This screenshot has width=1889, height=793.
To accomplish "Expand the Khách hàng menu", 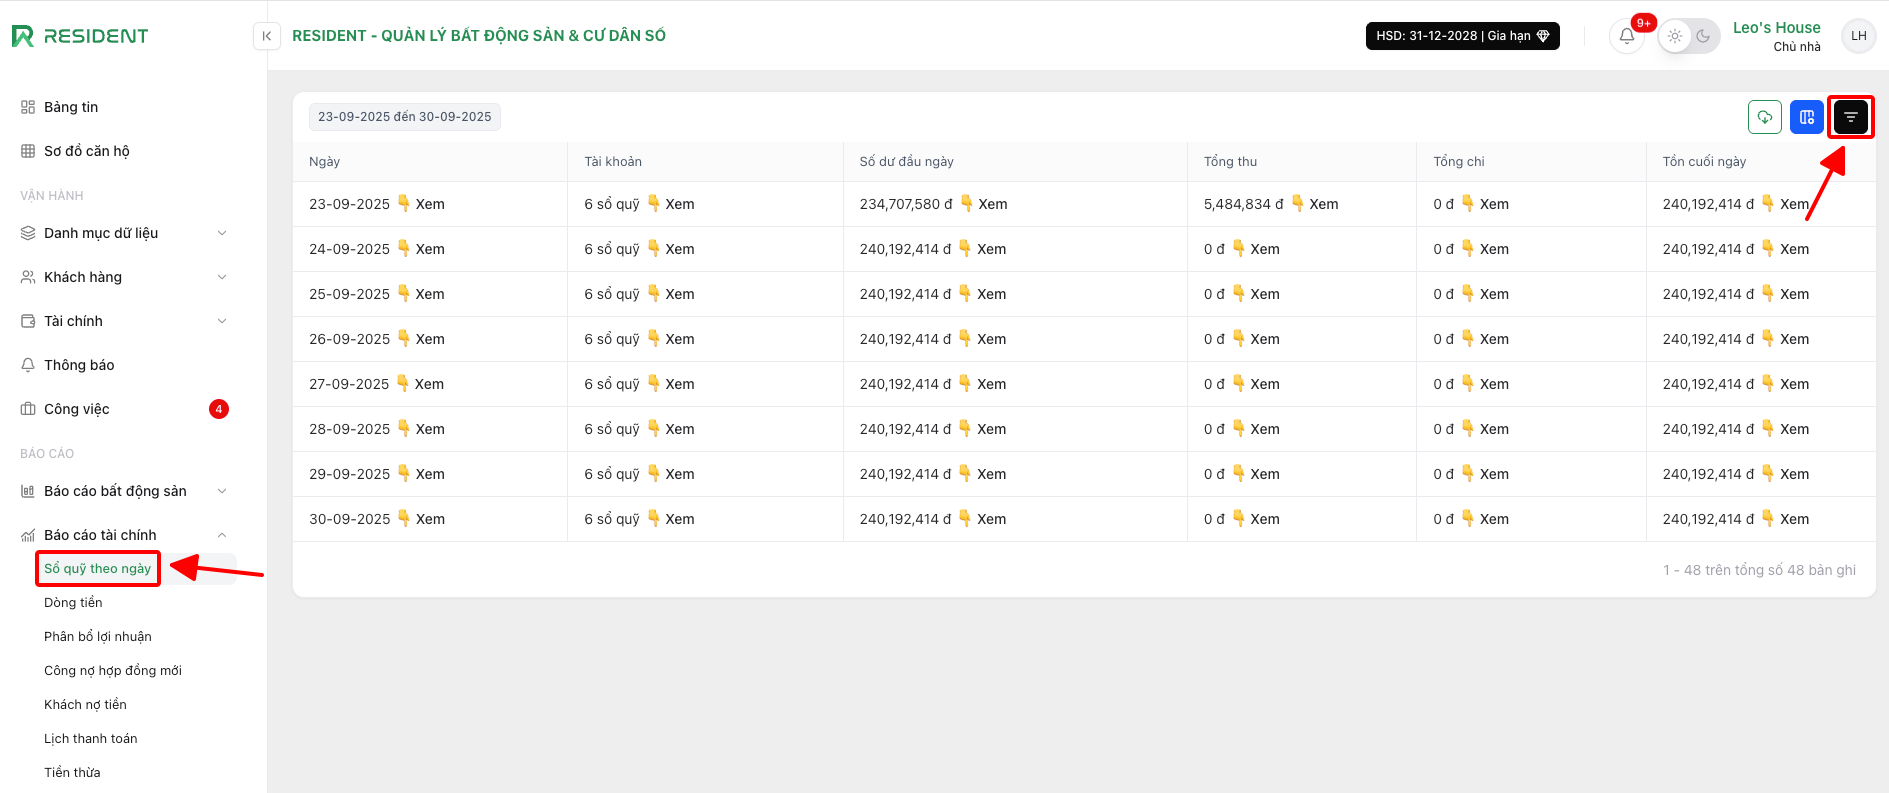I will pos(124,277).
